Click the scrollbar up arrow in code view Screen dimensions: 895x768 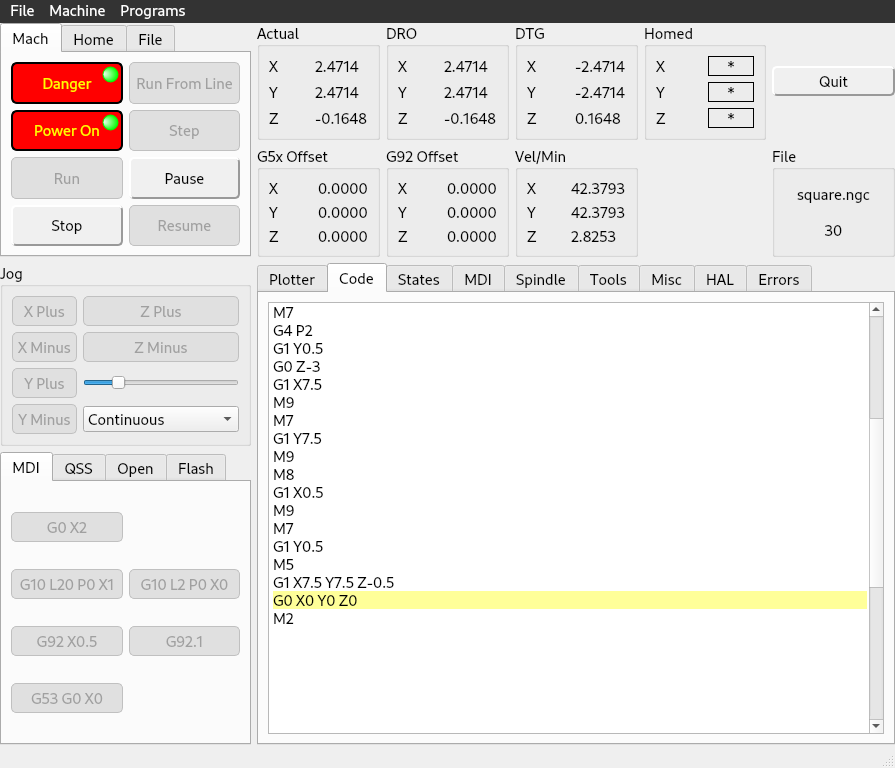point(876,310)
